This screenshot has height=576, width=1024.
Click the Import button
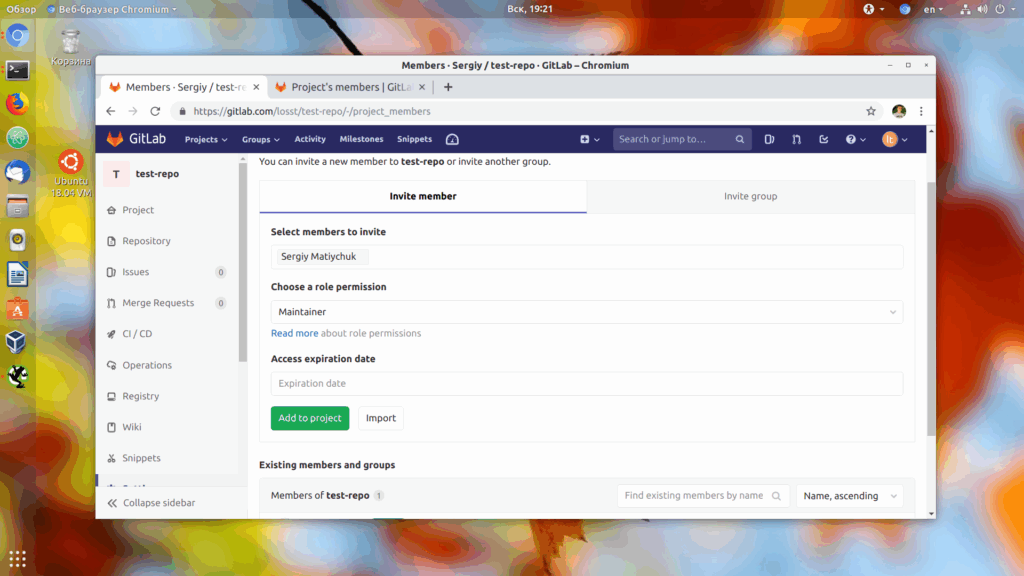pos(381,418)
